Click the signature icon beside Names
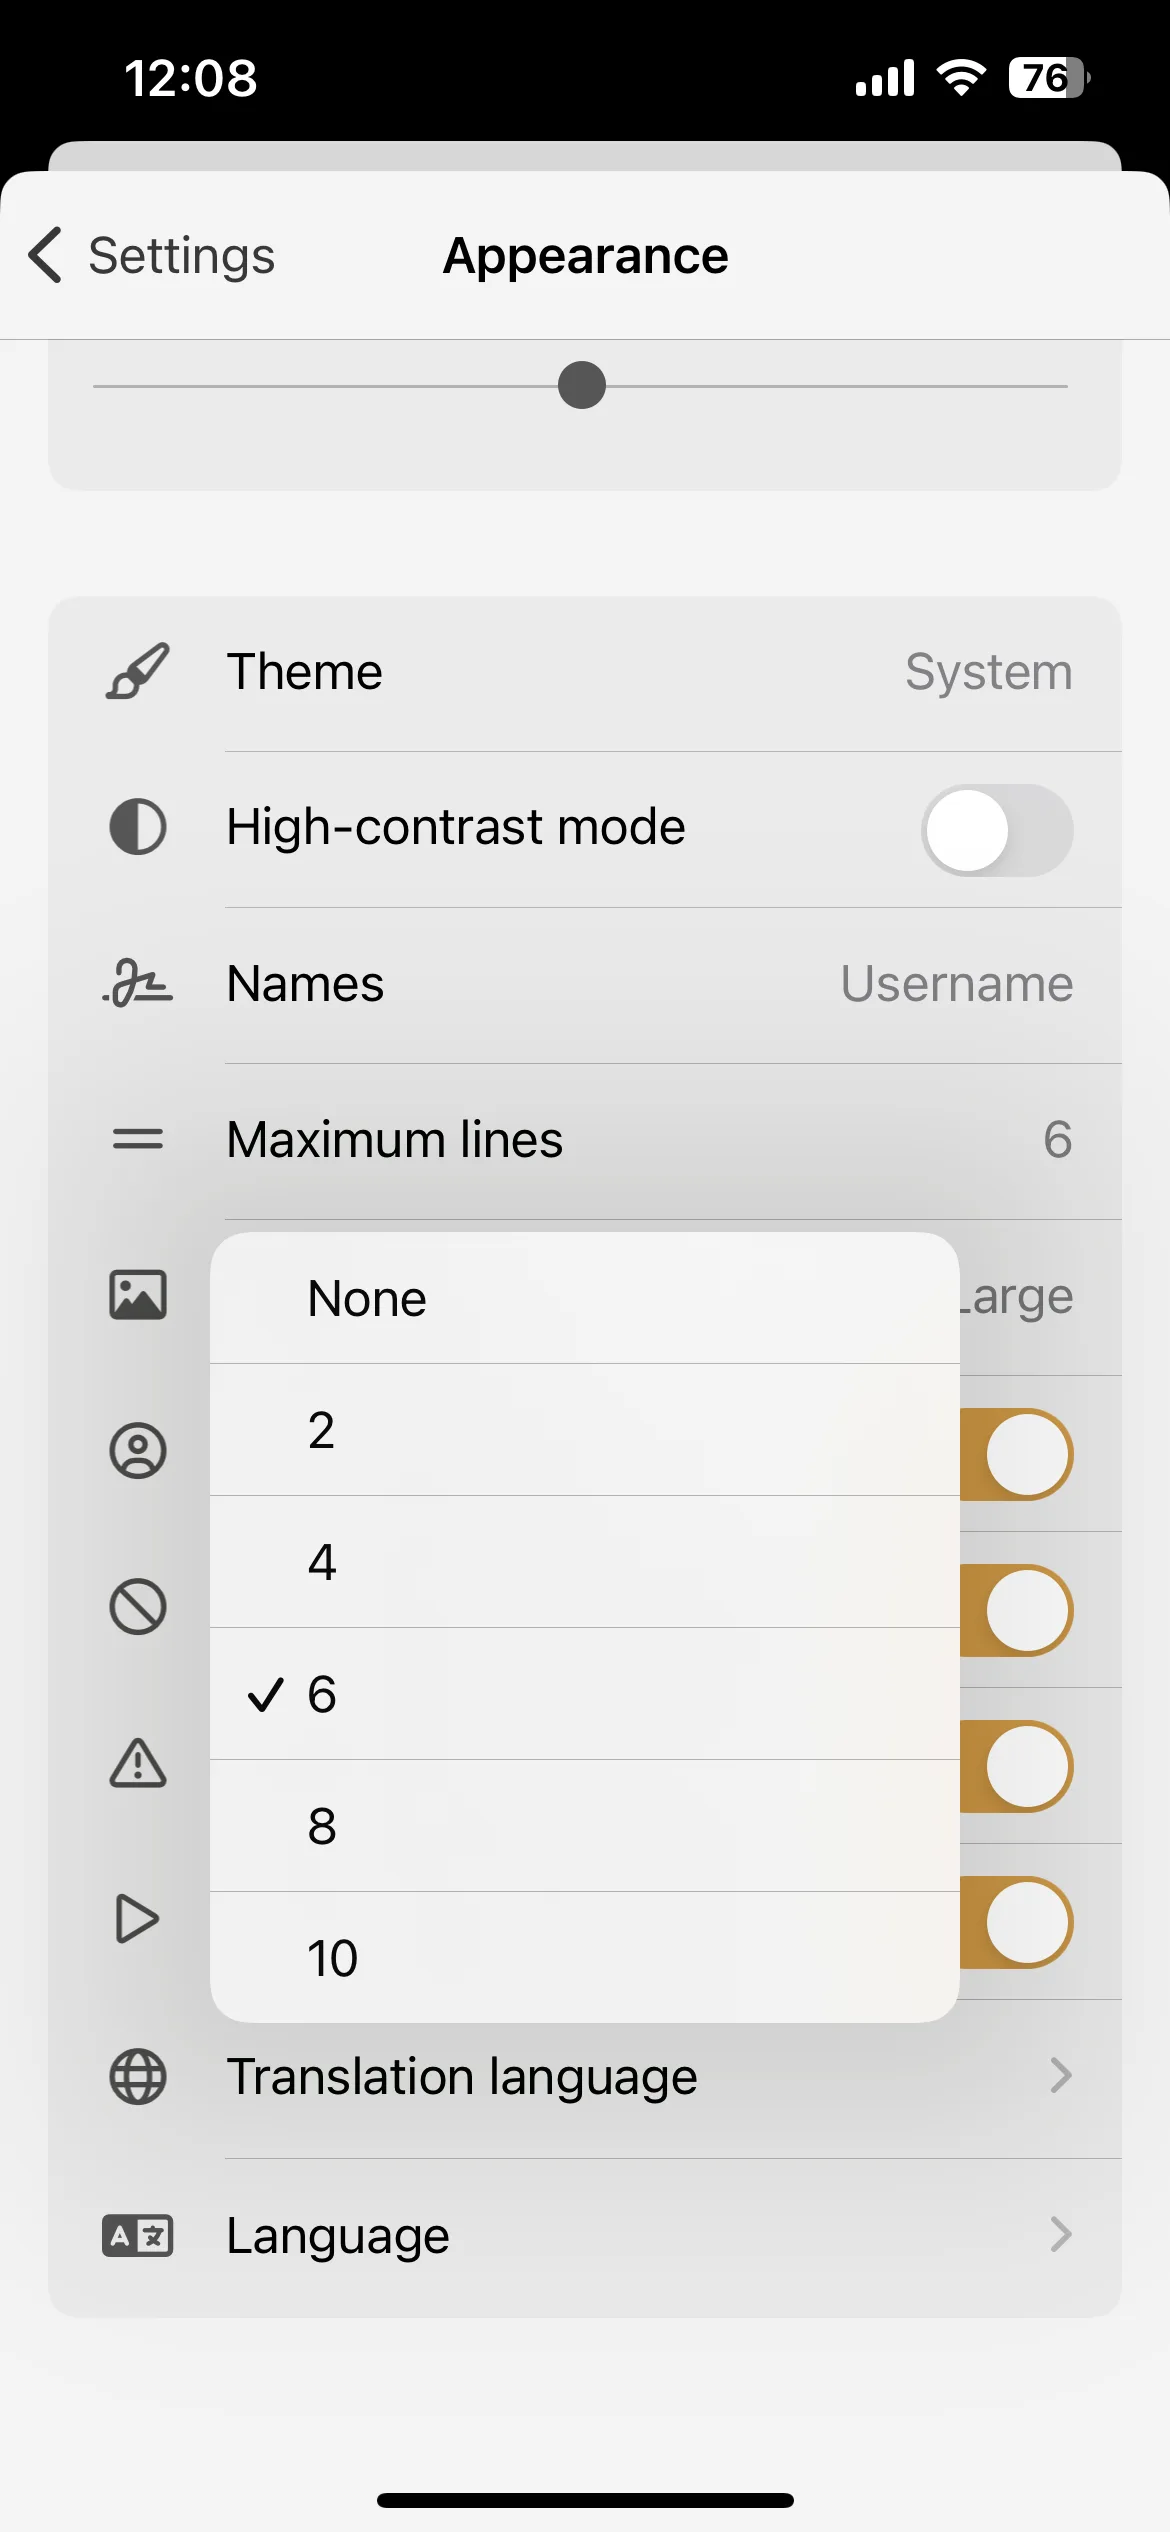This screenshot has width=1170, height=2532. tap(137, 983)
